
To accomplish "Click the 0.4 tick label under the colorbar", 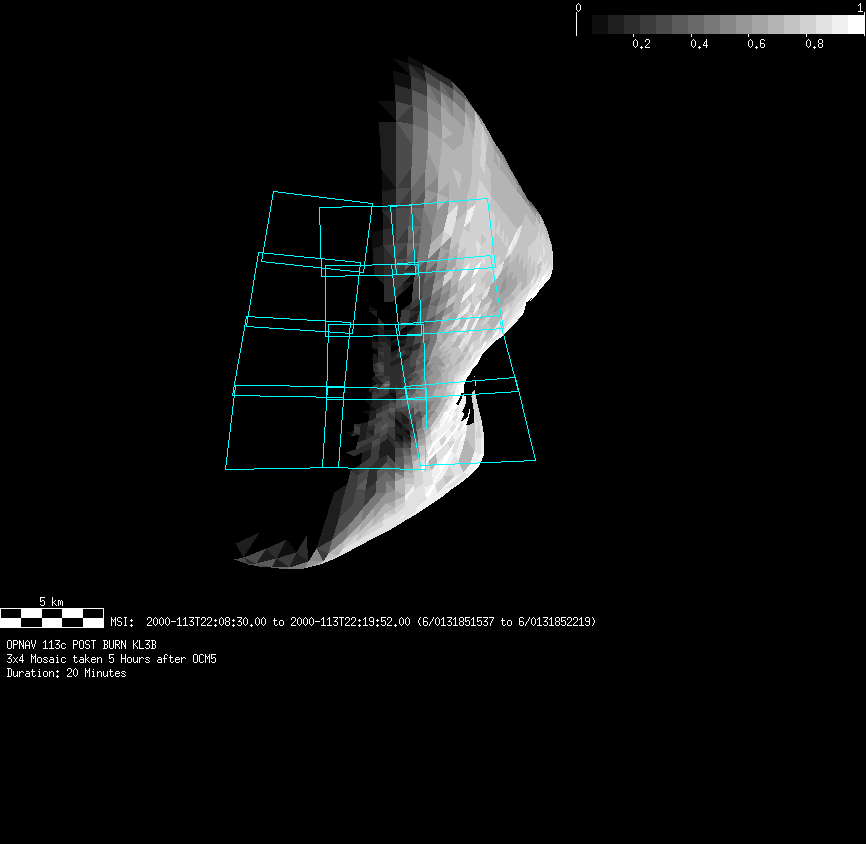I will (x=699, y=44).
